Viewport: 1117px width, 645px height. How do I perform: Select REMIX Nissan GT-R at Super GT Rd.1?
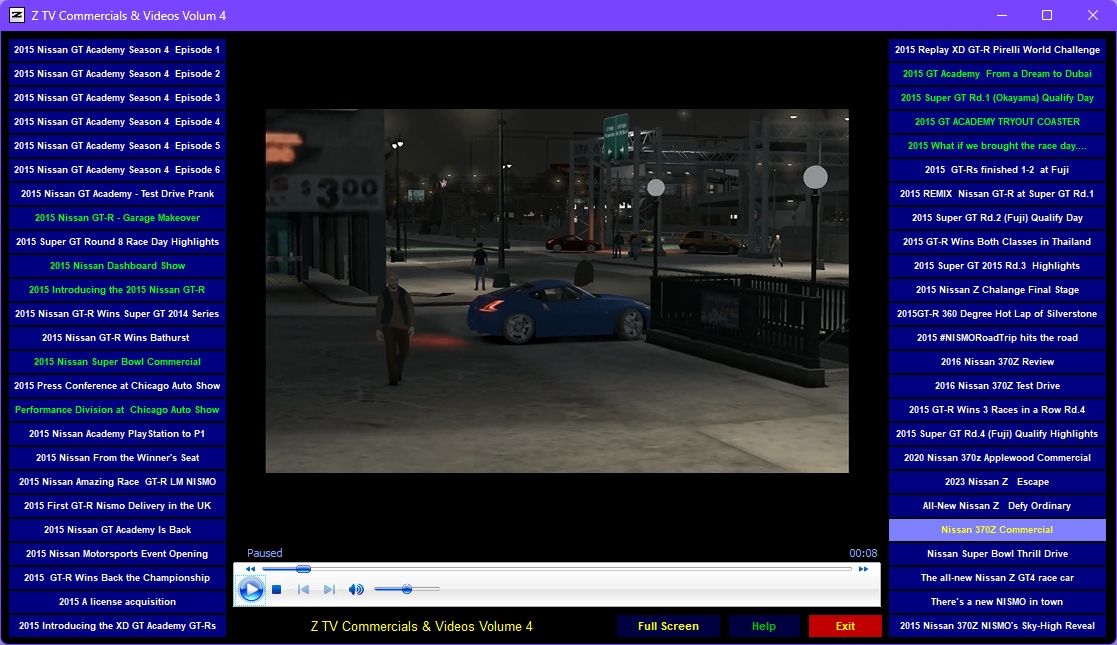pyautogui.click(x=997, y=194)
